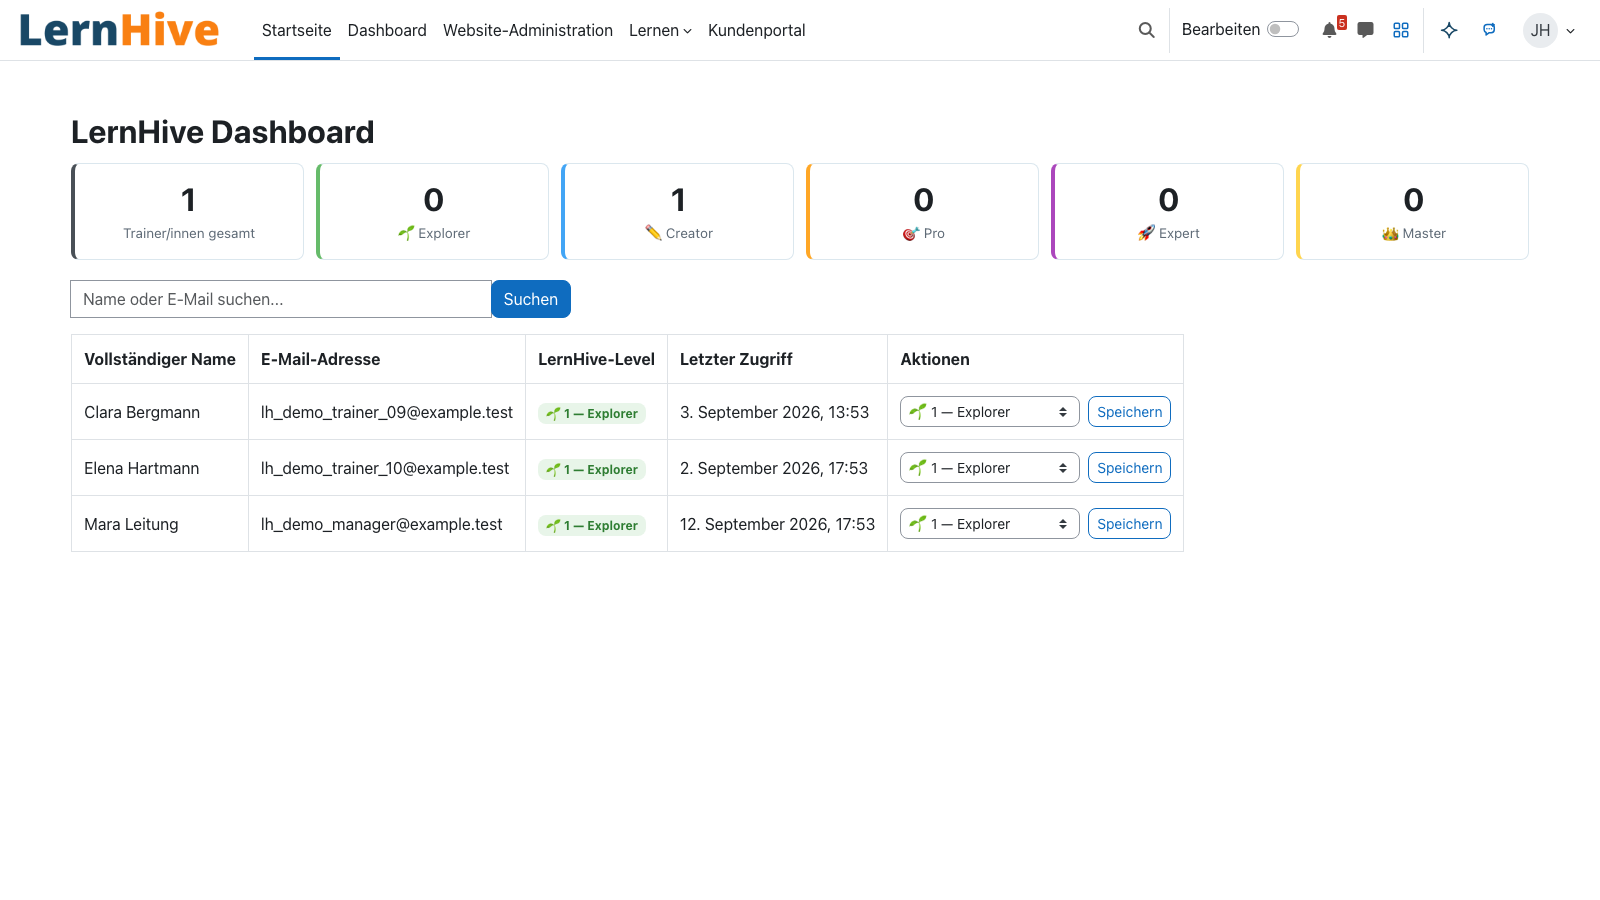Open the Dashboard menu item
This screenshot has height=900, width=1600.
[387, 30]
